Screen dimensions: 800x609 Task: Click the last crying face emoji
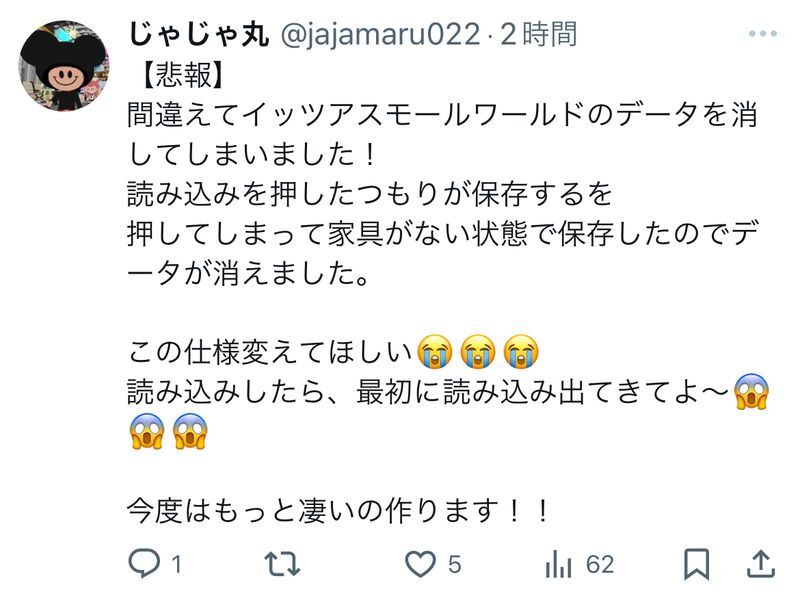pyautogui.click(x=521, y=352)
